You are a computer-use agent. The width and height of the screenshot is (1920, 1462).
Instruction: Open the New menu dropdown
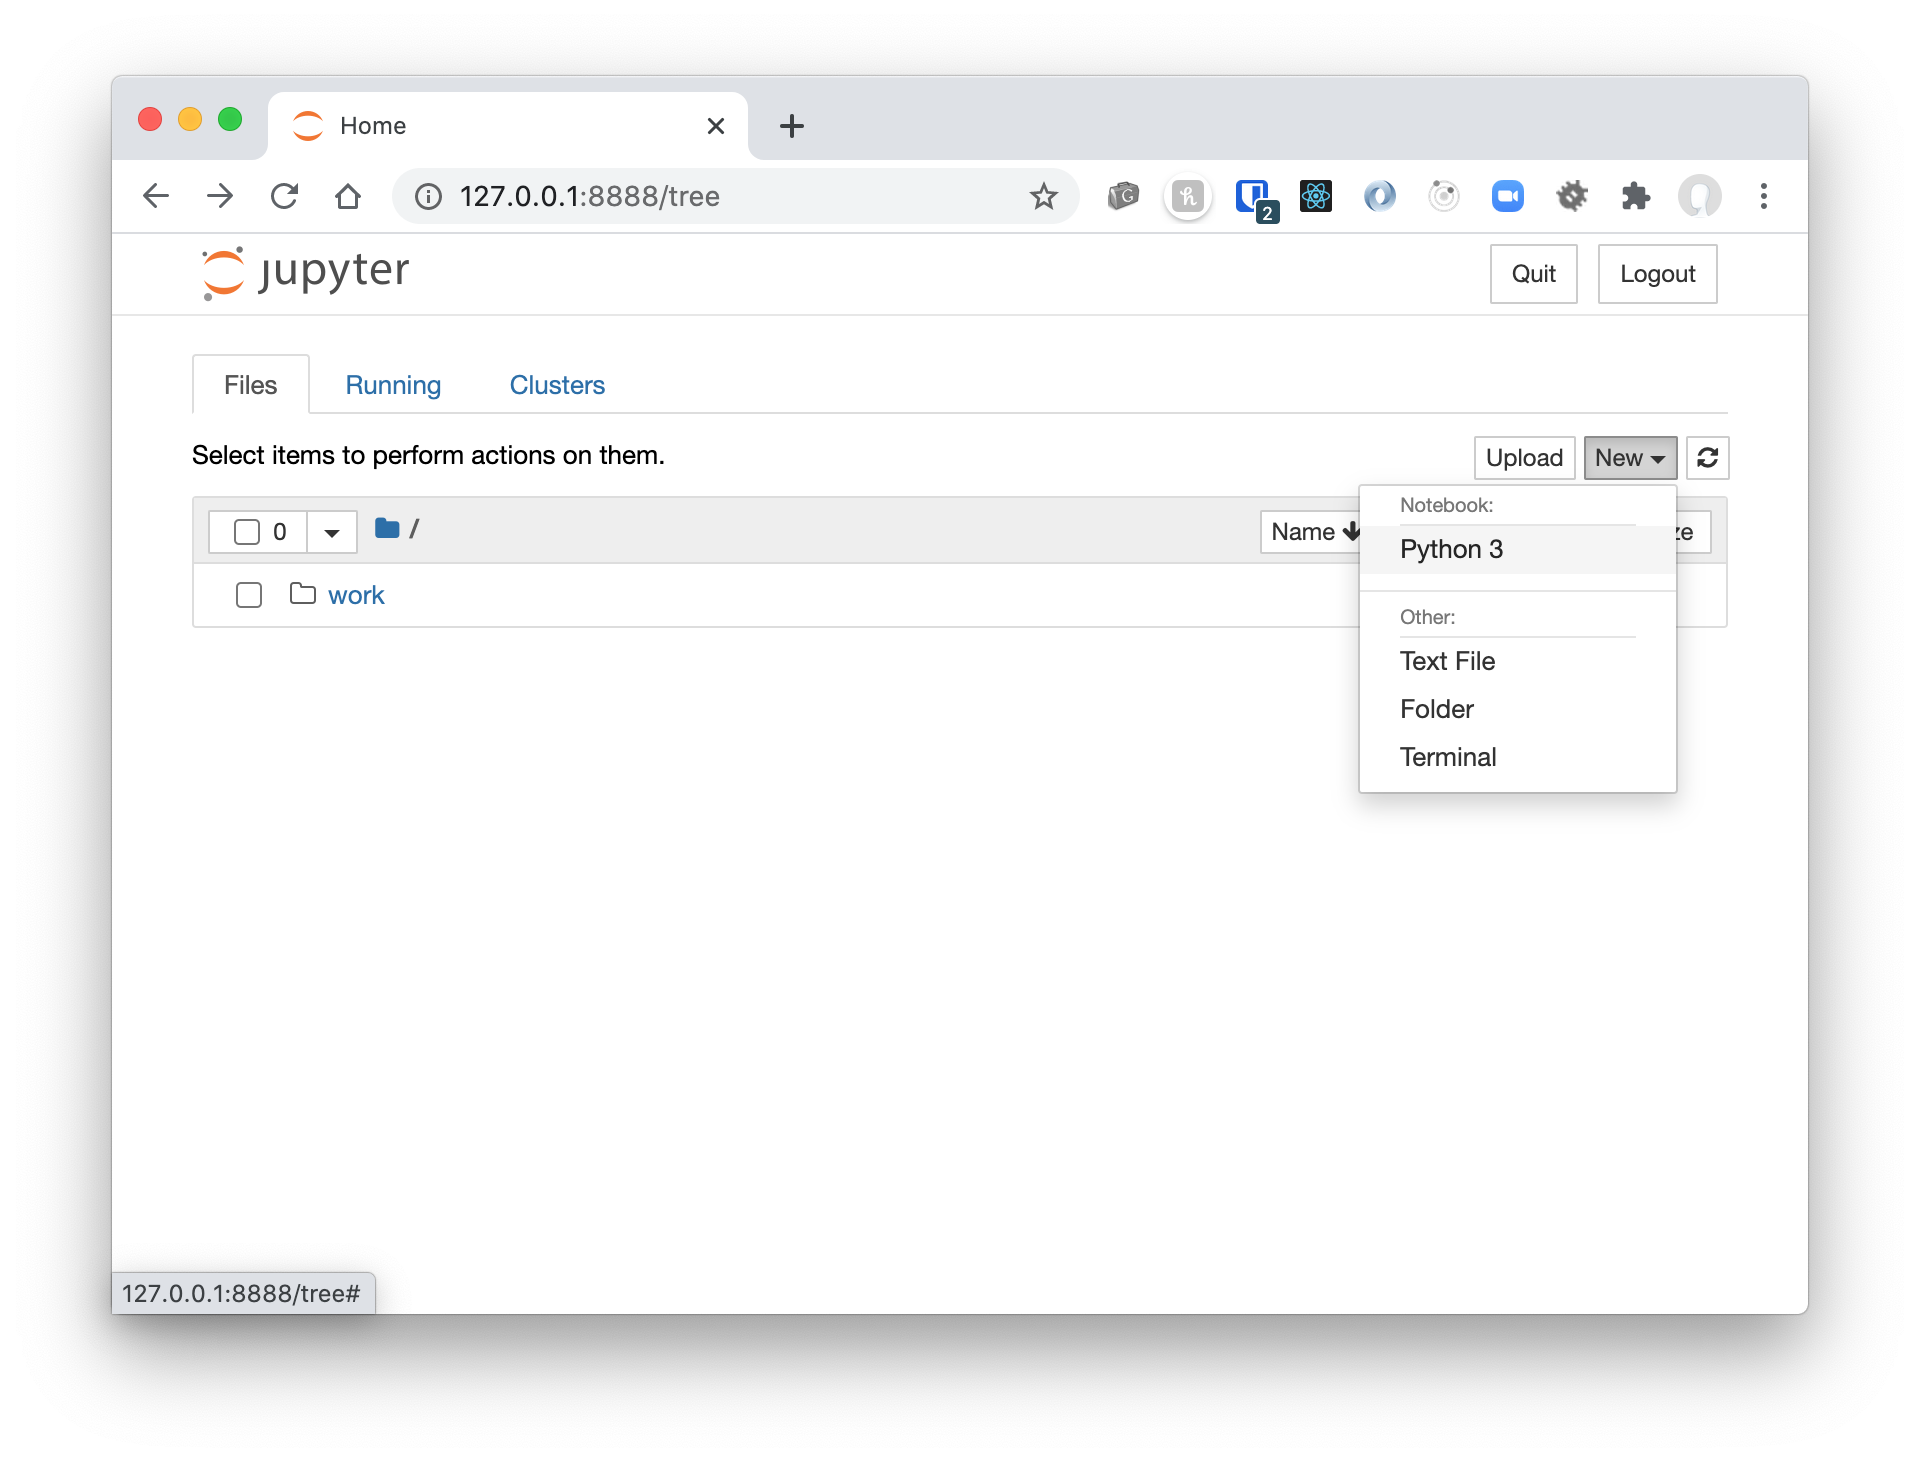click(1629, 457)
